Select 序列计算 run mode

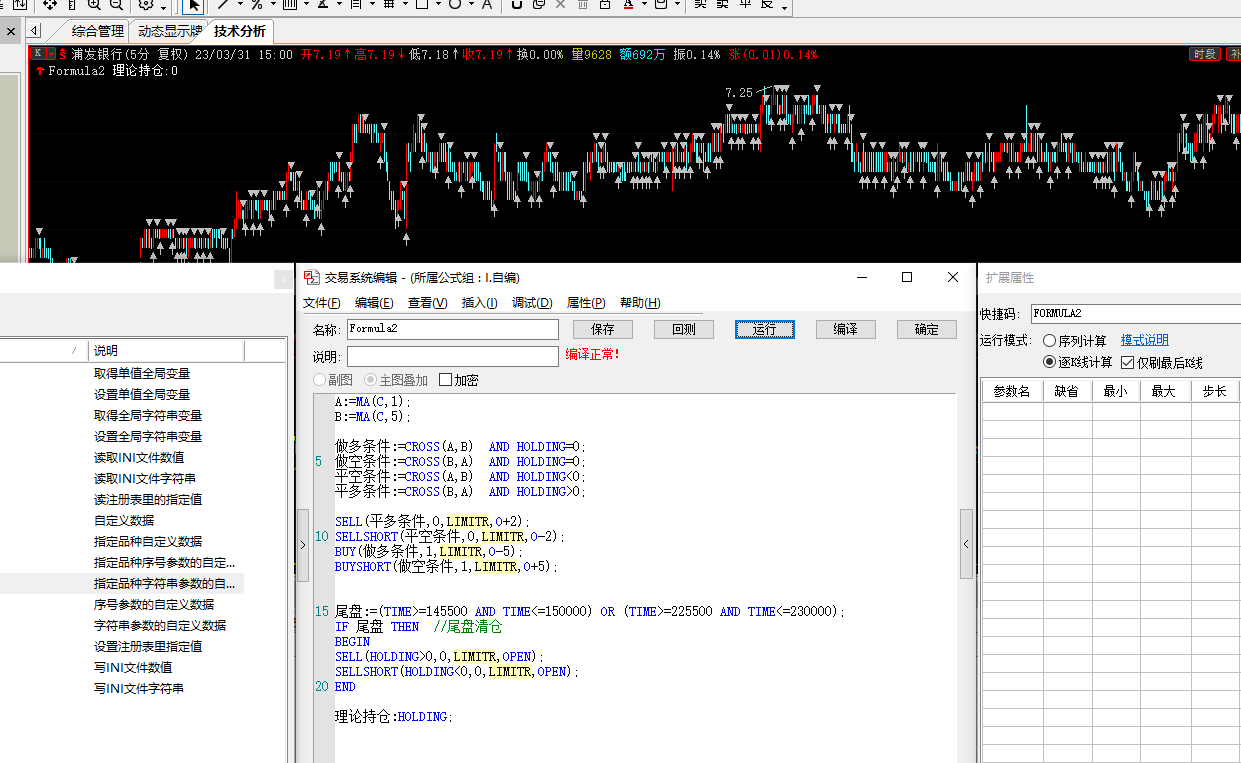coord(1074,341)
